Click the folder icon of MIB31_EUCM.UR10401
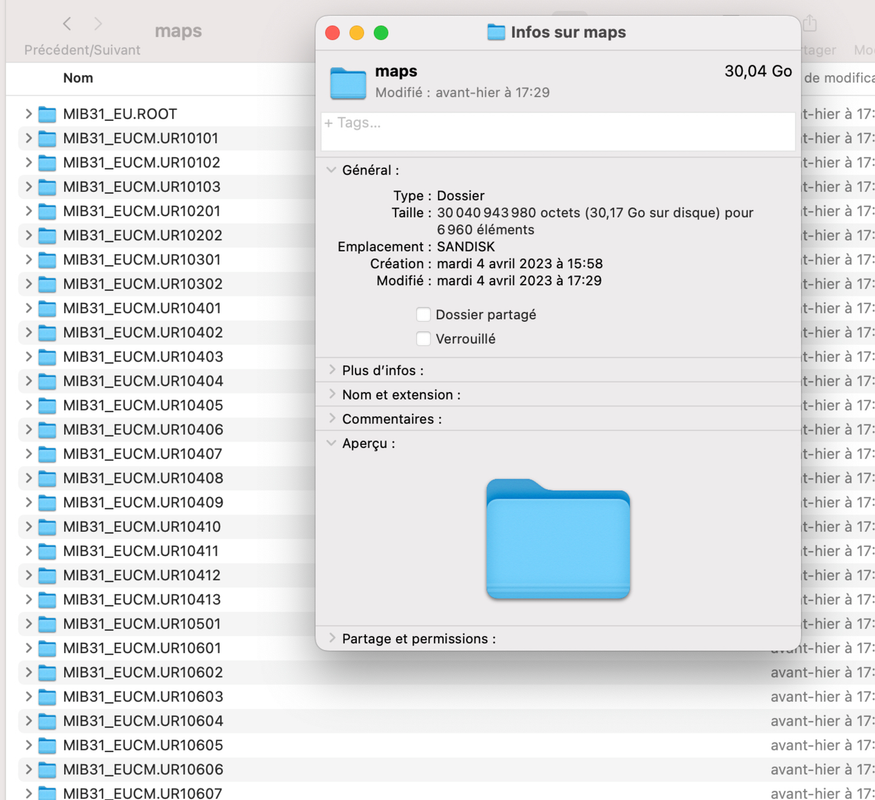 (x=47, y=309)
